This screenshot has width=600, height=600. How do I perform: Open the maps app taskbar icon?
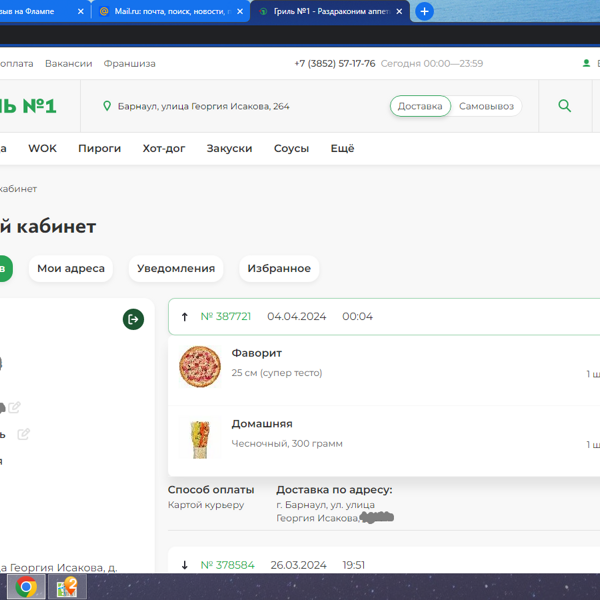(67, 587)
